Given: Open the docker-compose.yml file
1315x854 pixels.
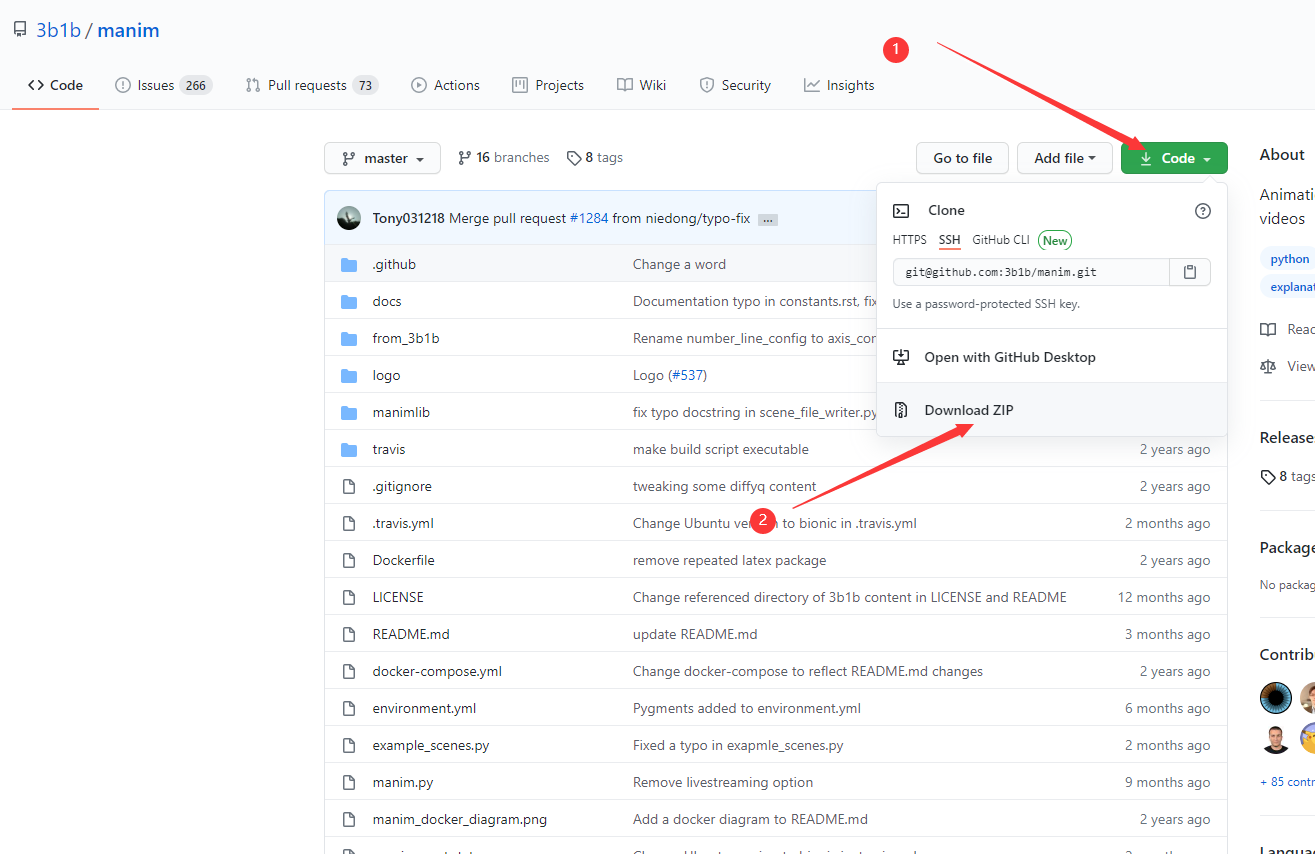Looking at the screenshot, I should (x=437, y=671).
